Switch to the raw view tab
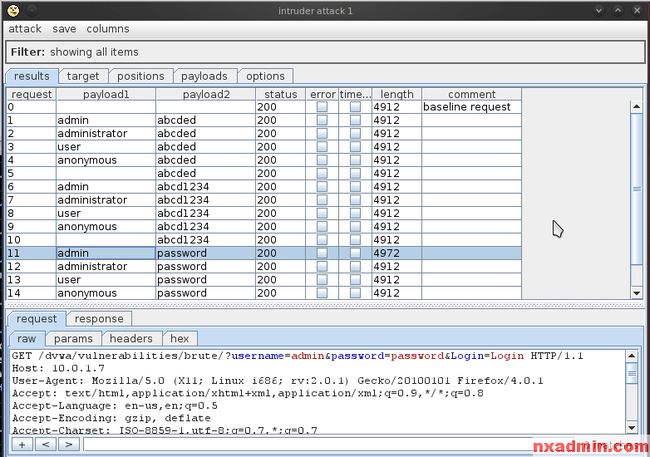Viewport: 650px width, 457px height. 27,339
